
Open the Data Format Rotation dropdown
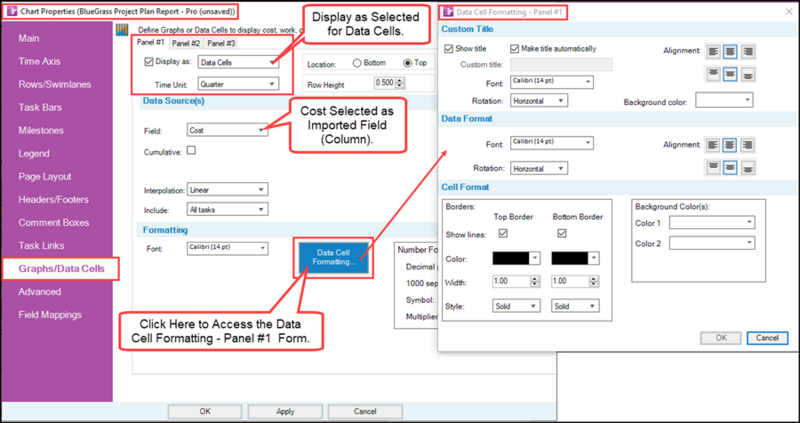[539, 168]
